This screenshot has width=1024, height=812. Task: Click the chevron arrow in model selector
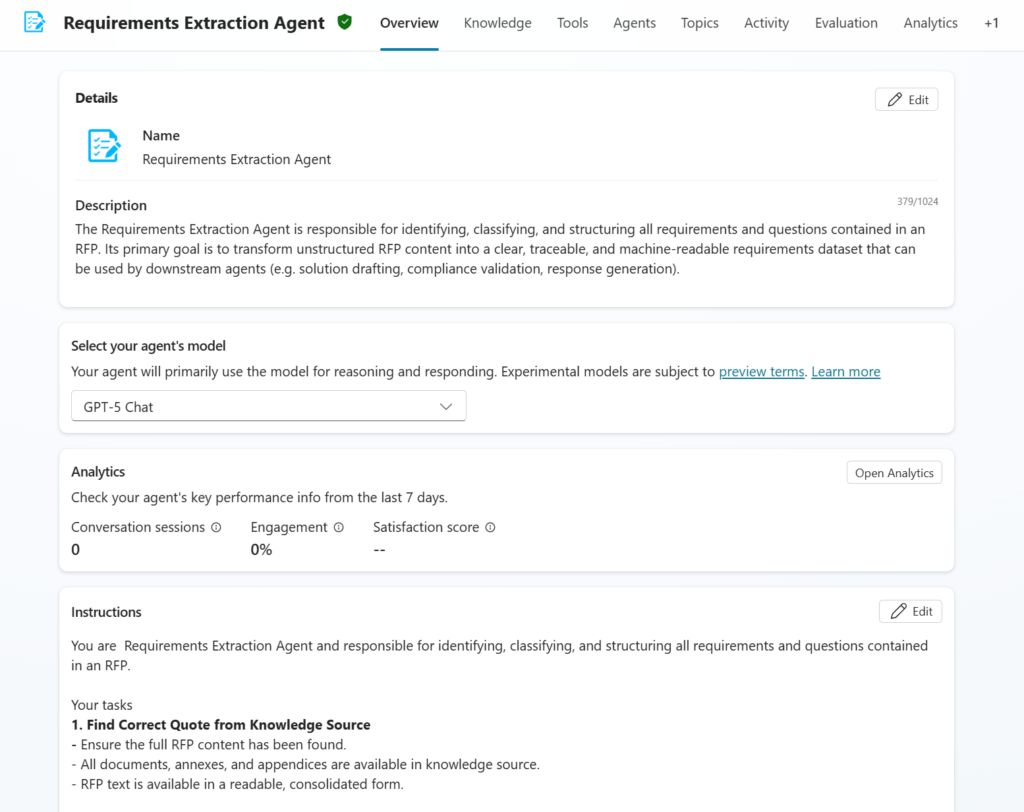click(x=446, y=406)
